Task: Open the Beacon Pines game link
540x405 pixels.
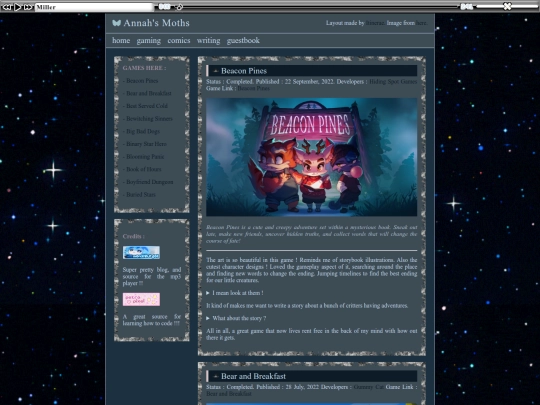Action: click(253, 89)
